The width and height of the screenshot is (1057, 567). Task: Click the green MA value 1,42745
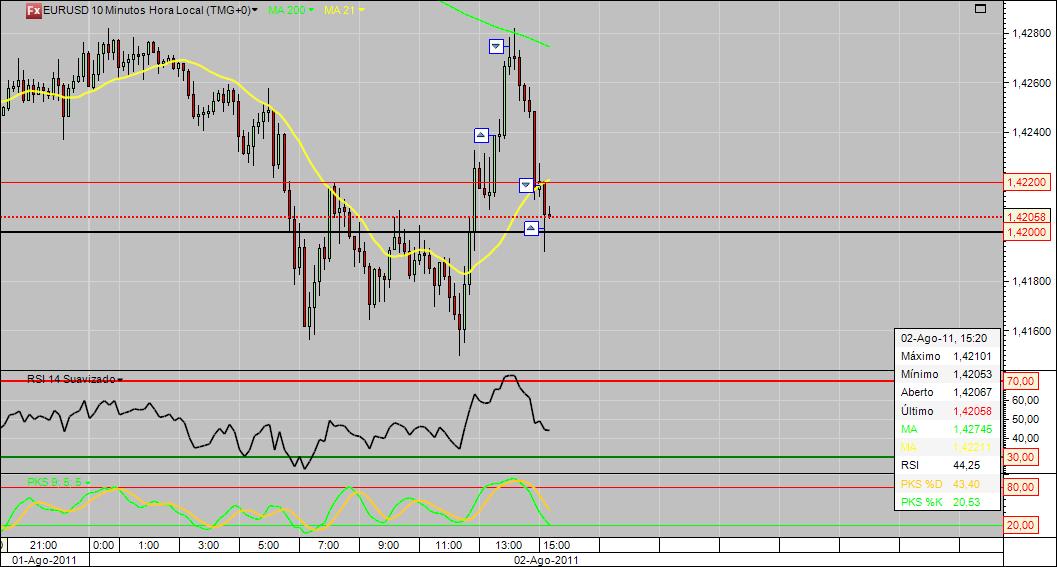pyautogui.click(x=972, y=429)
